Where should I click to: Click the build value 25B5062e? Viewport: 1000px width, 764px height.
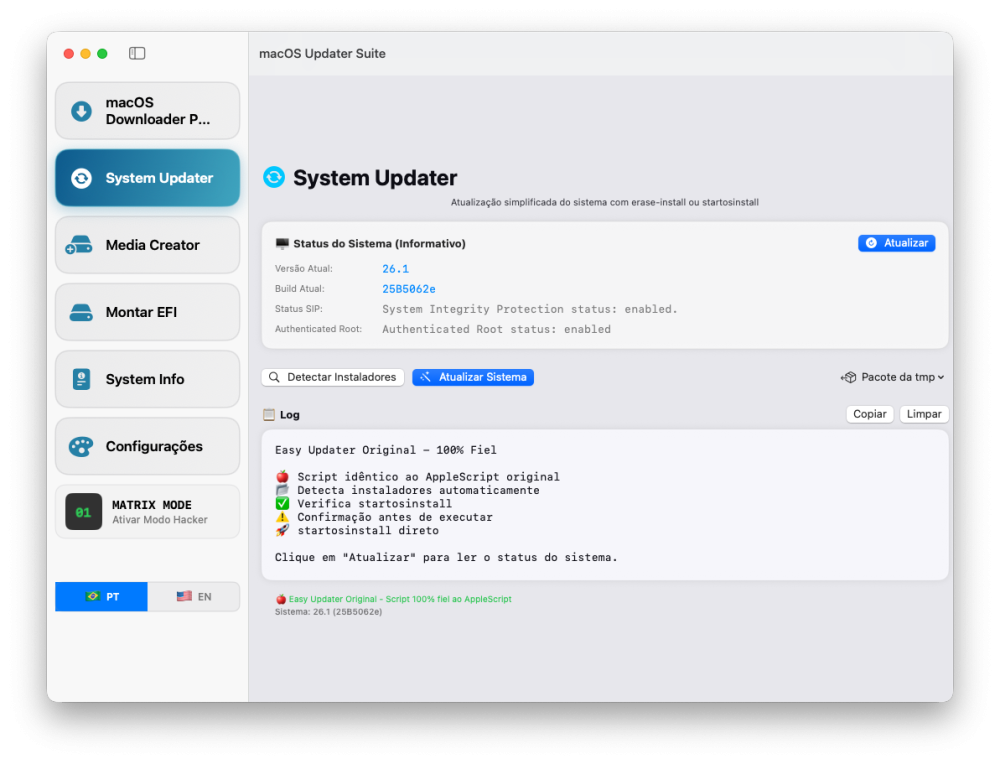(409, 290)
